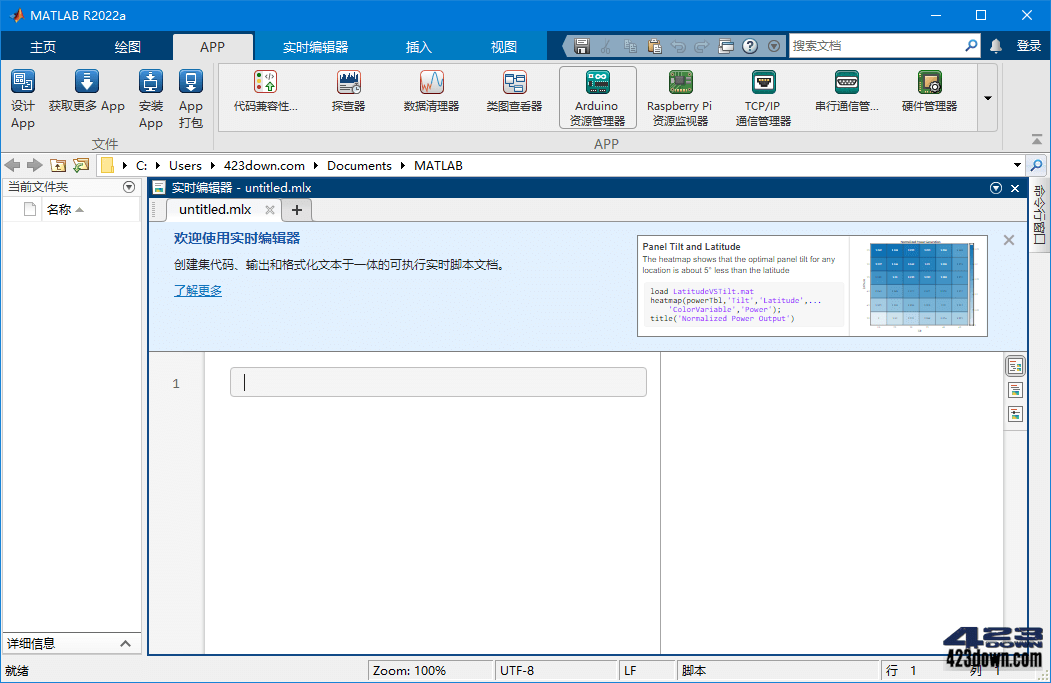
Task: Collapse the 详细信息 panel
Action: (x=125, y=643)
